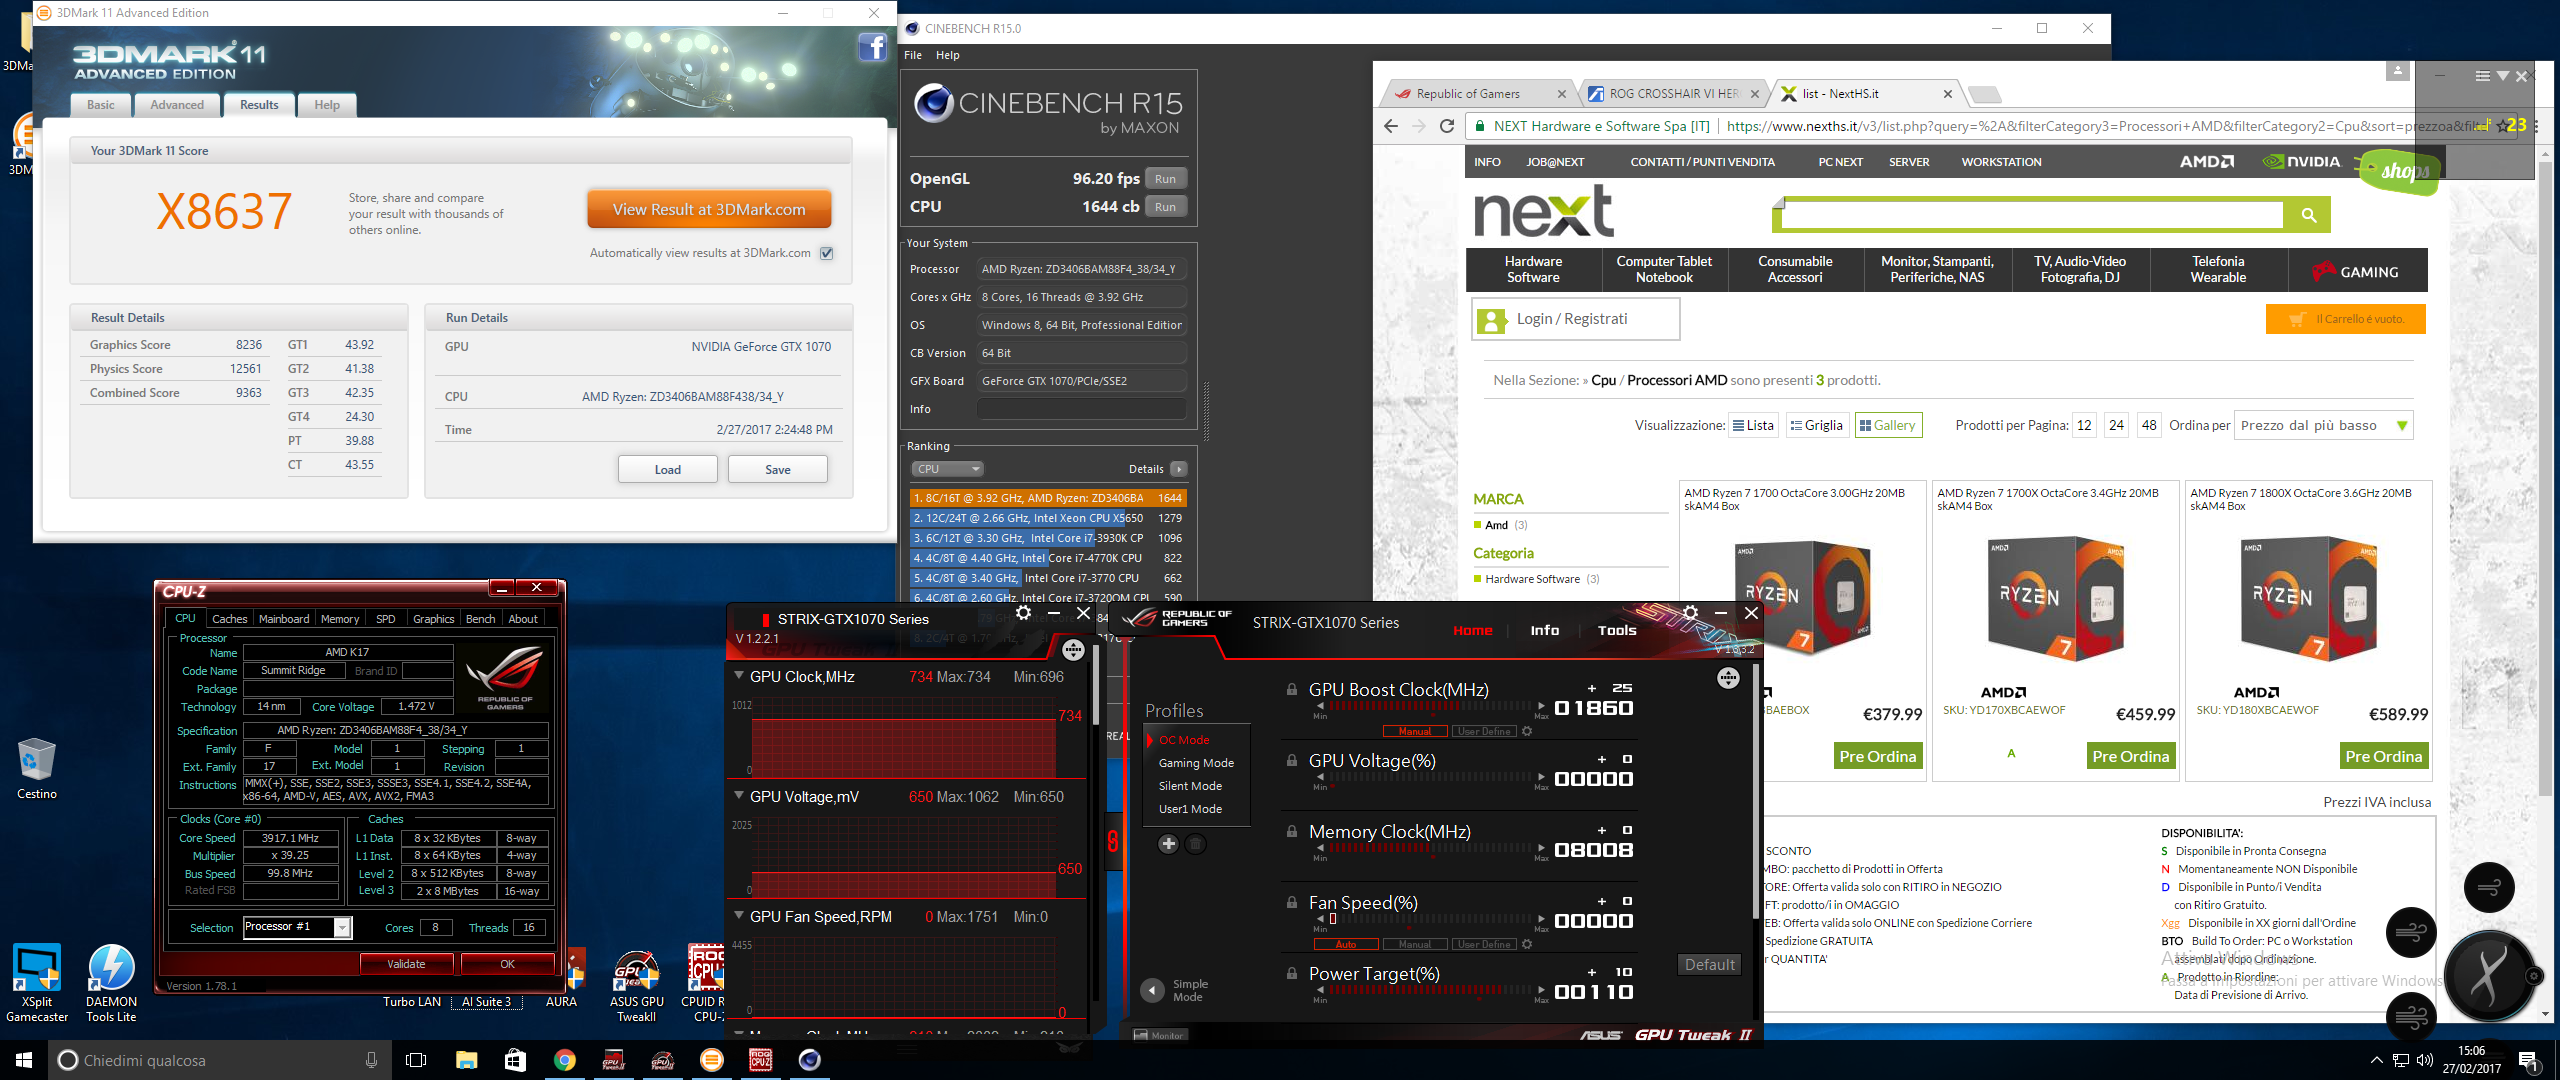Select User Define mode under GPU Boost Clock
2560x1080 pixels.
[1484, 732]
